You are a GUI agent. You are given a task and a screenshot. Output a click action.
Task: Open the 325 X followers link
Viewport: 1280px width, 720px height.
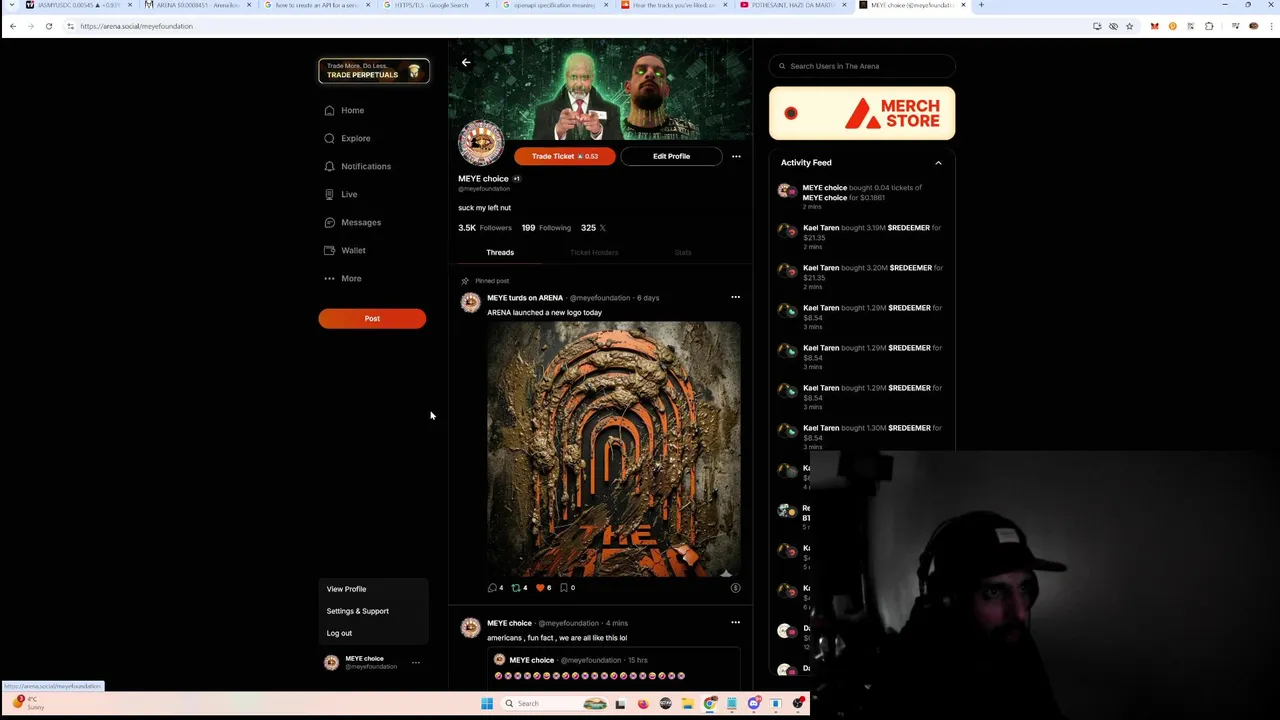[x=593, y=227]
